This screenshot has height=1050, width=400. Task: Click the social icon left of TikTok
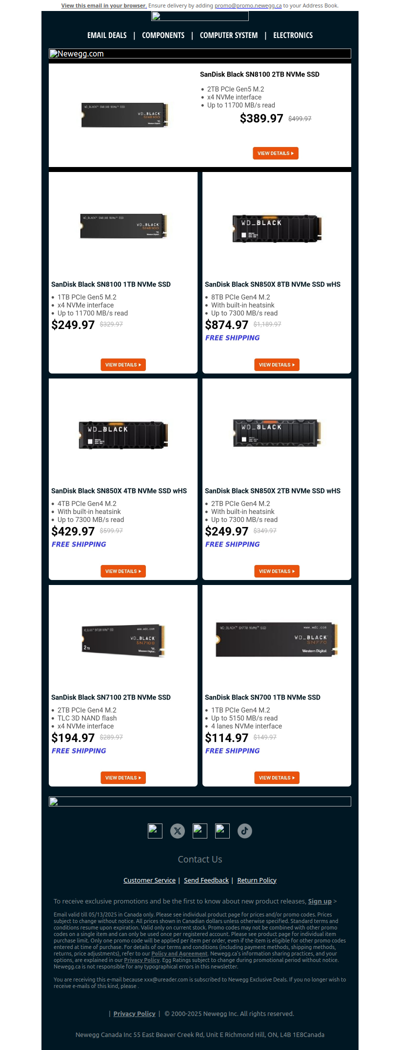click(222, 831)
